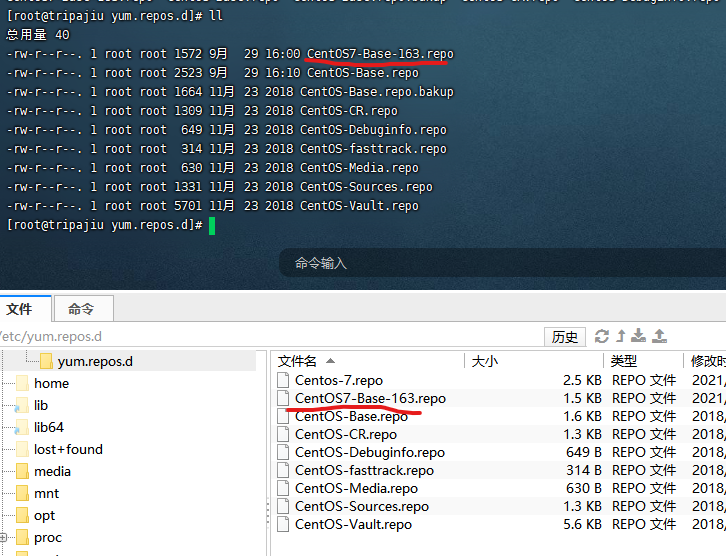
Task: Click the proc folder icon
Action: coord(22,538)
